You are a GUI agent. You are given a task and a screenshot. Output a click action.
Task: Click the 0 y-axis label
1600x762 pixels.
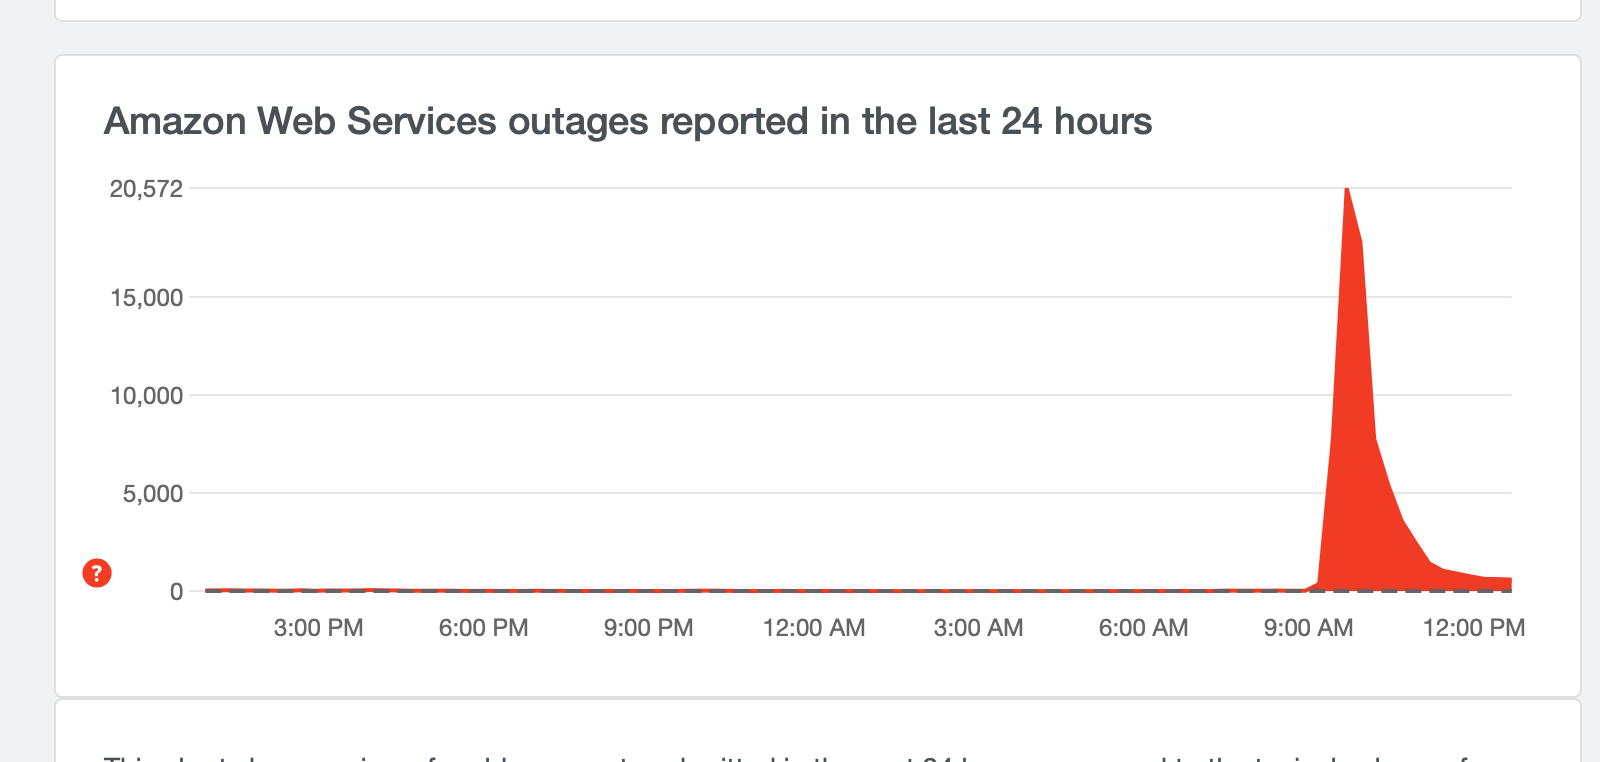177,591
